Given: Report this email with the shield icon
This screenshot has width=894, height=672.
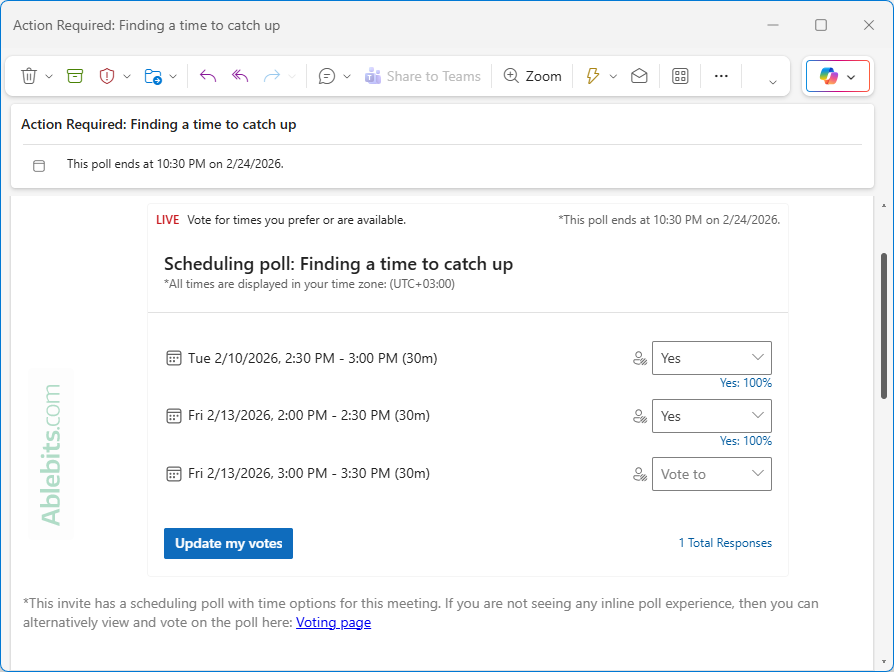Looking at the screenshot, I should tap(107, 76).
